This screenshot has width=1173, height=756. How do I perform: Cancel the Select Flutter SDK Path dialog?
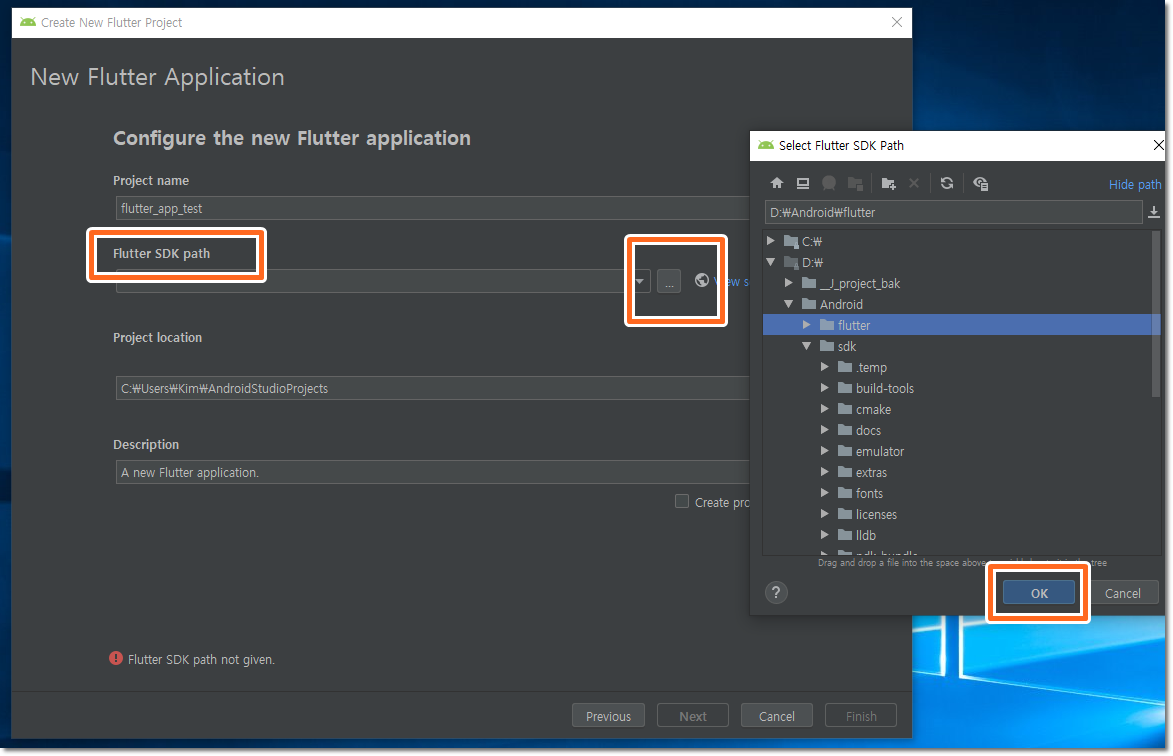pyautogui.click(x=1122, y=593)
